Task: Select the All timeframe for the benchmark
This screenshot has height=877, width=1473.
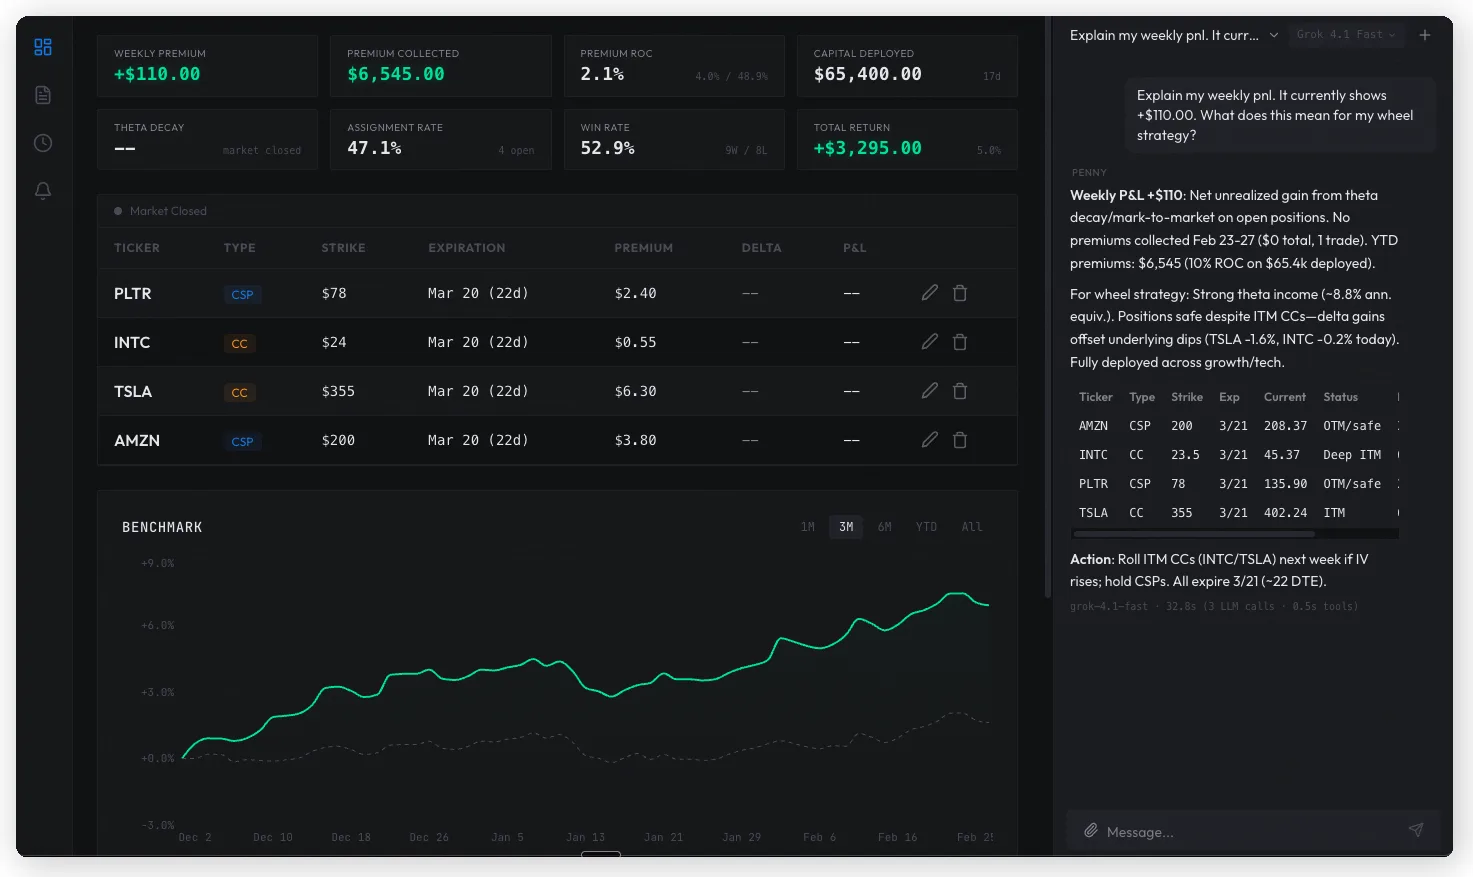Action: tap(971, 526)
